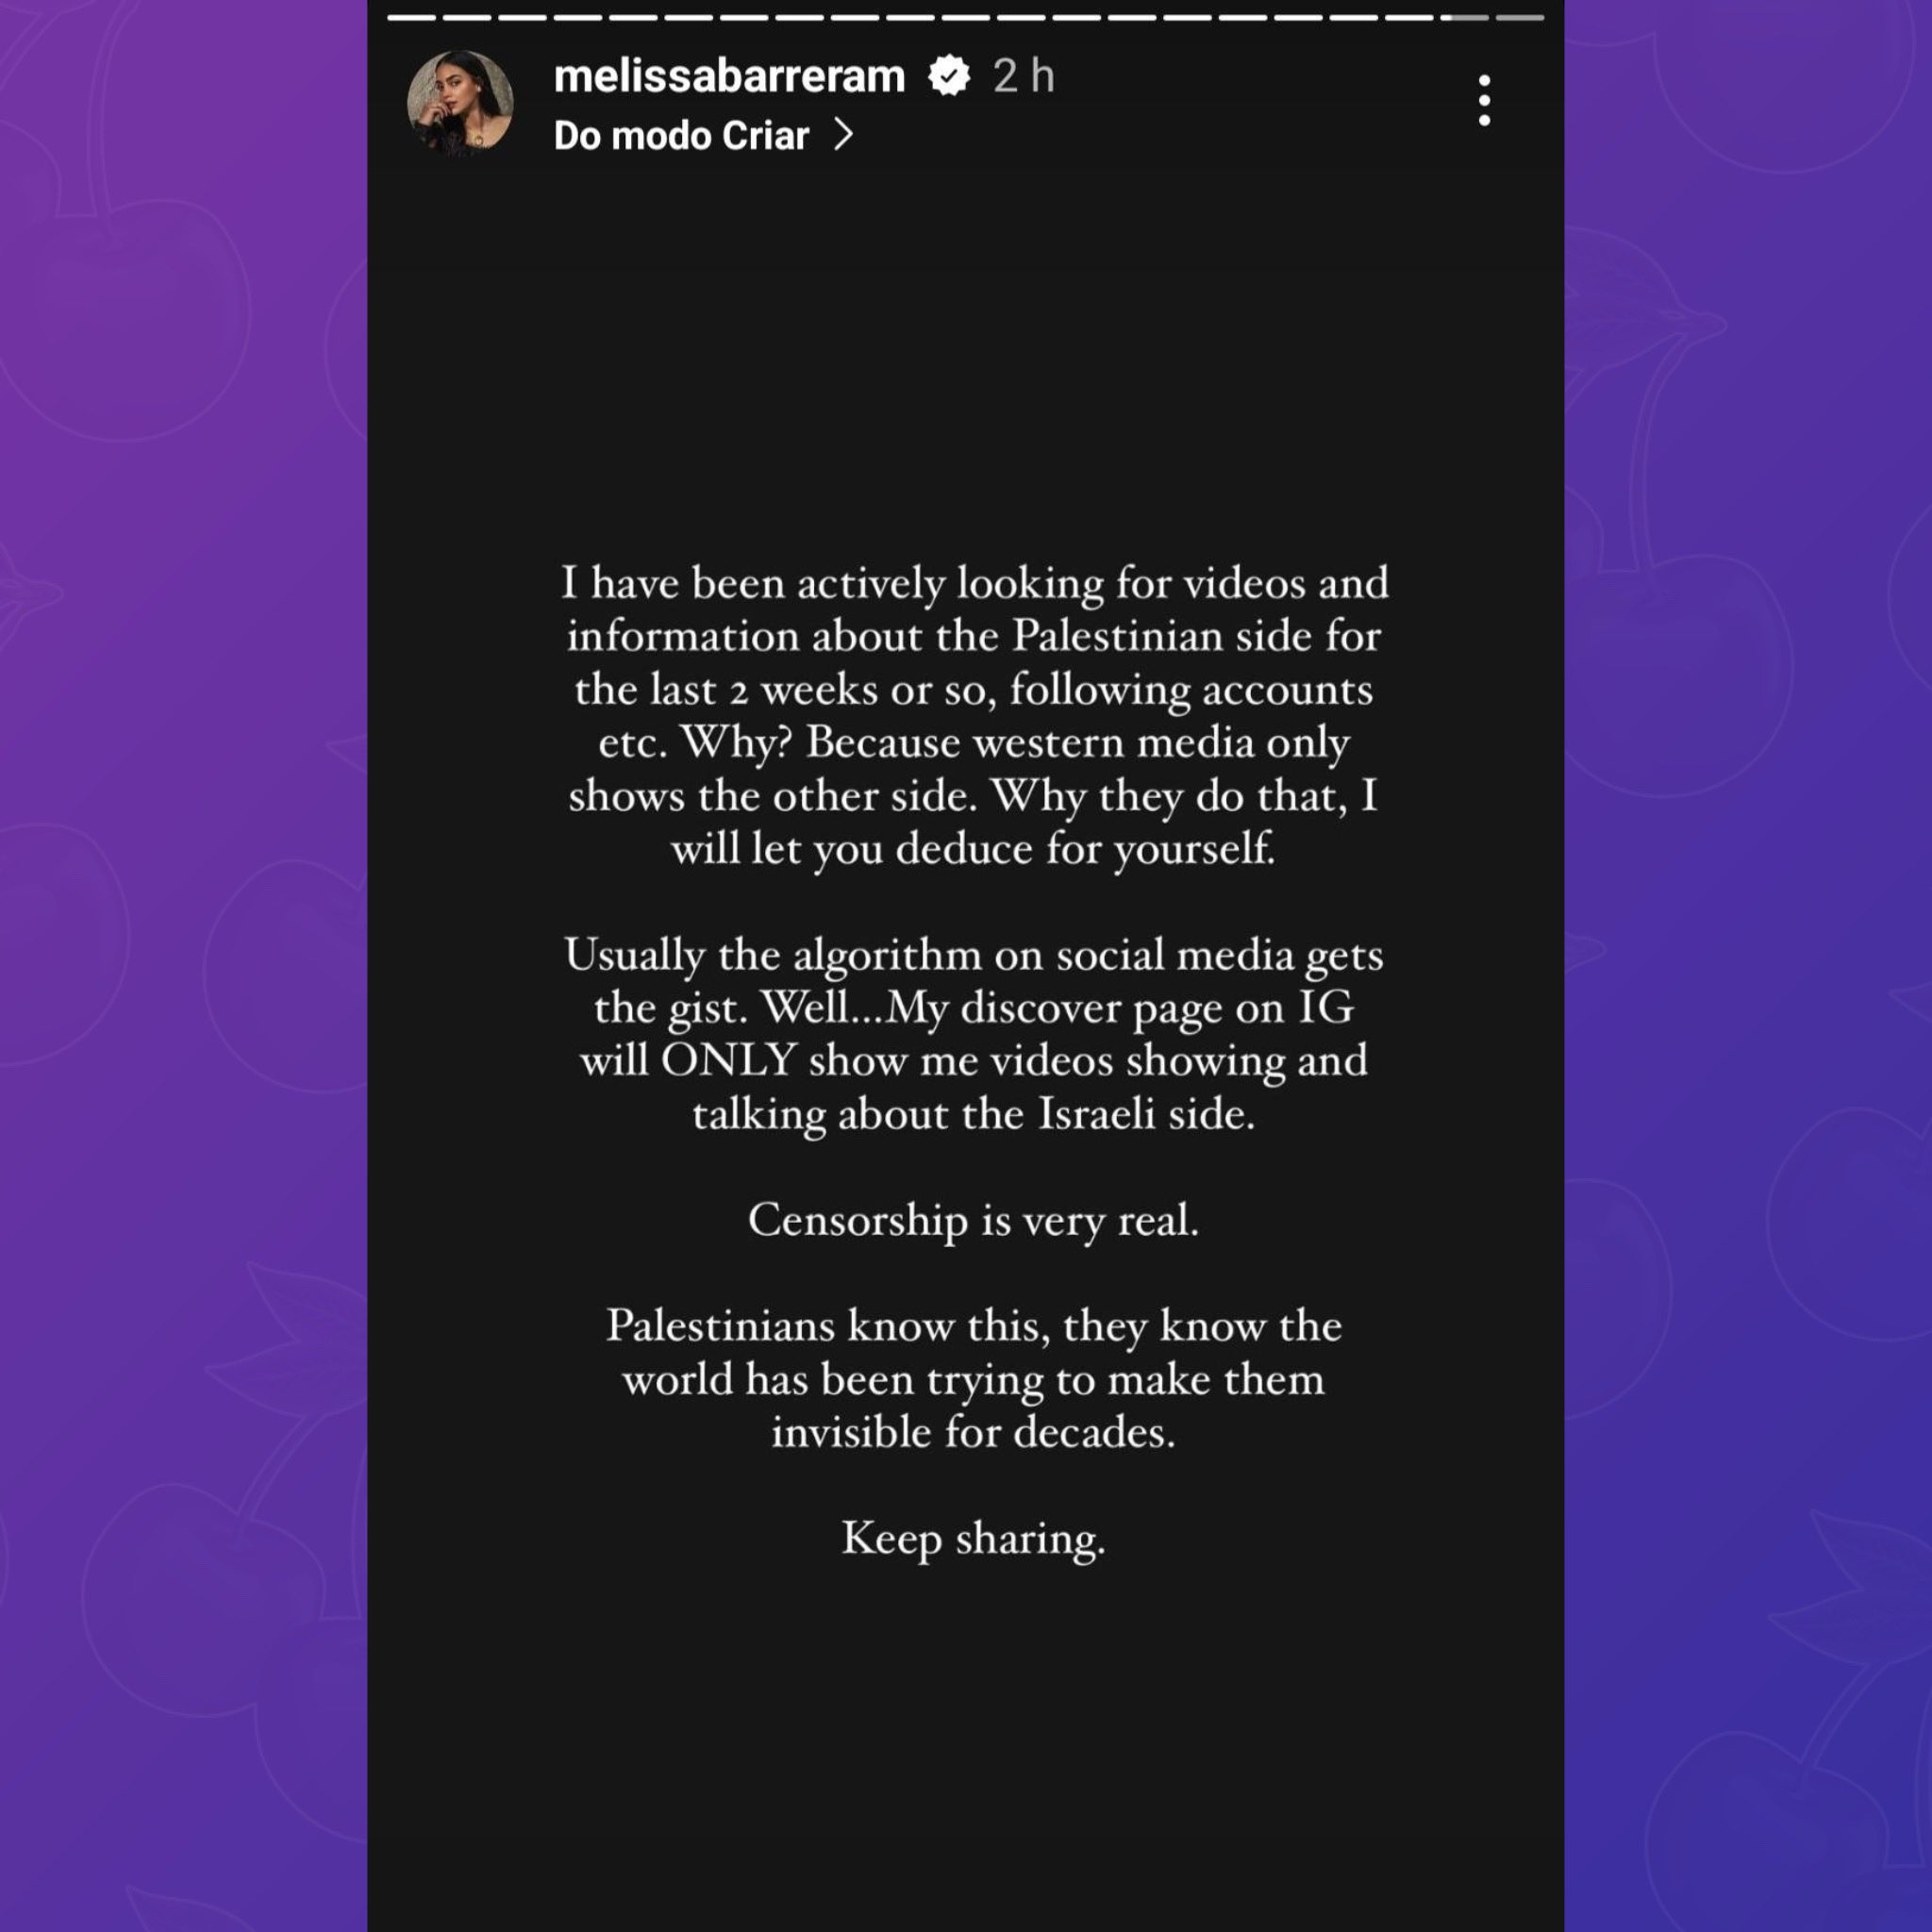Click the paragraph starting "Palestinians know this"

973,1379
